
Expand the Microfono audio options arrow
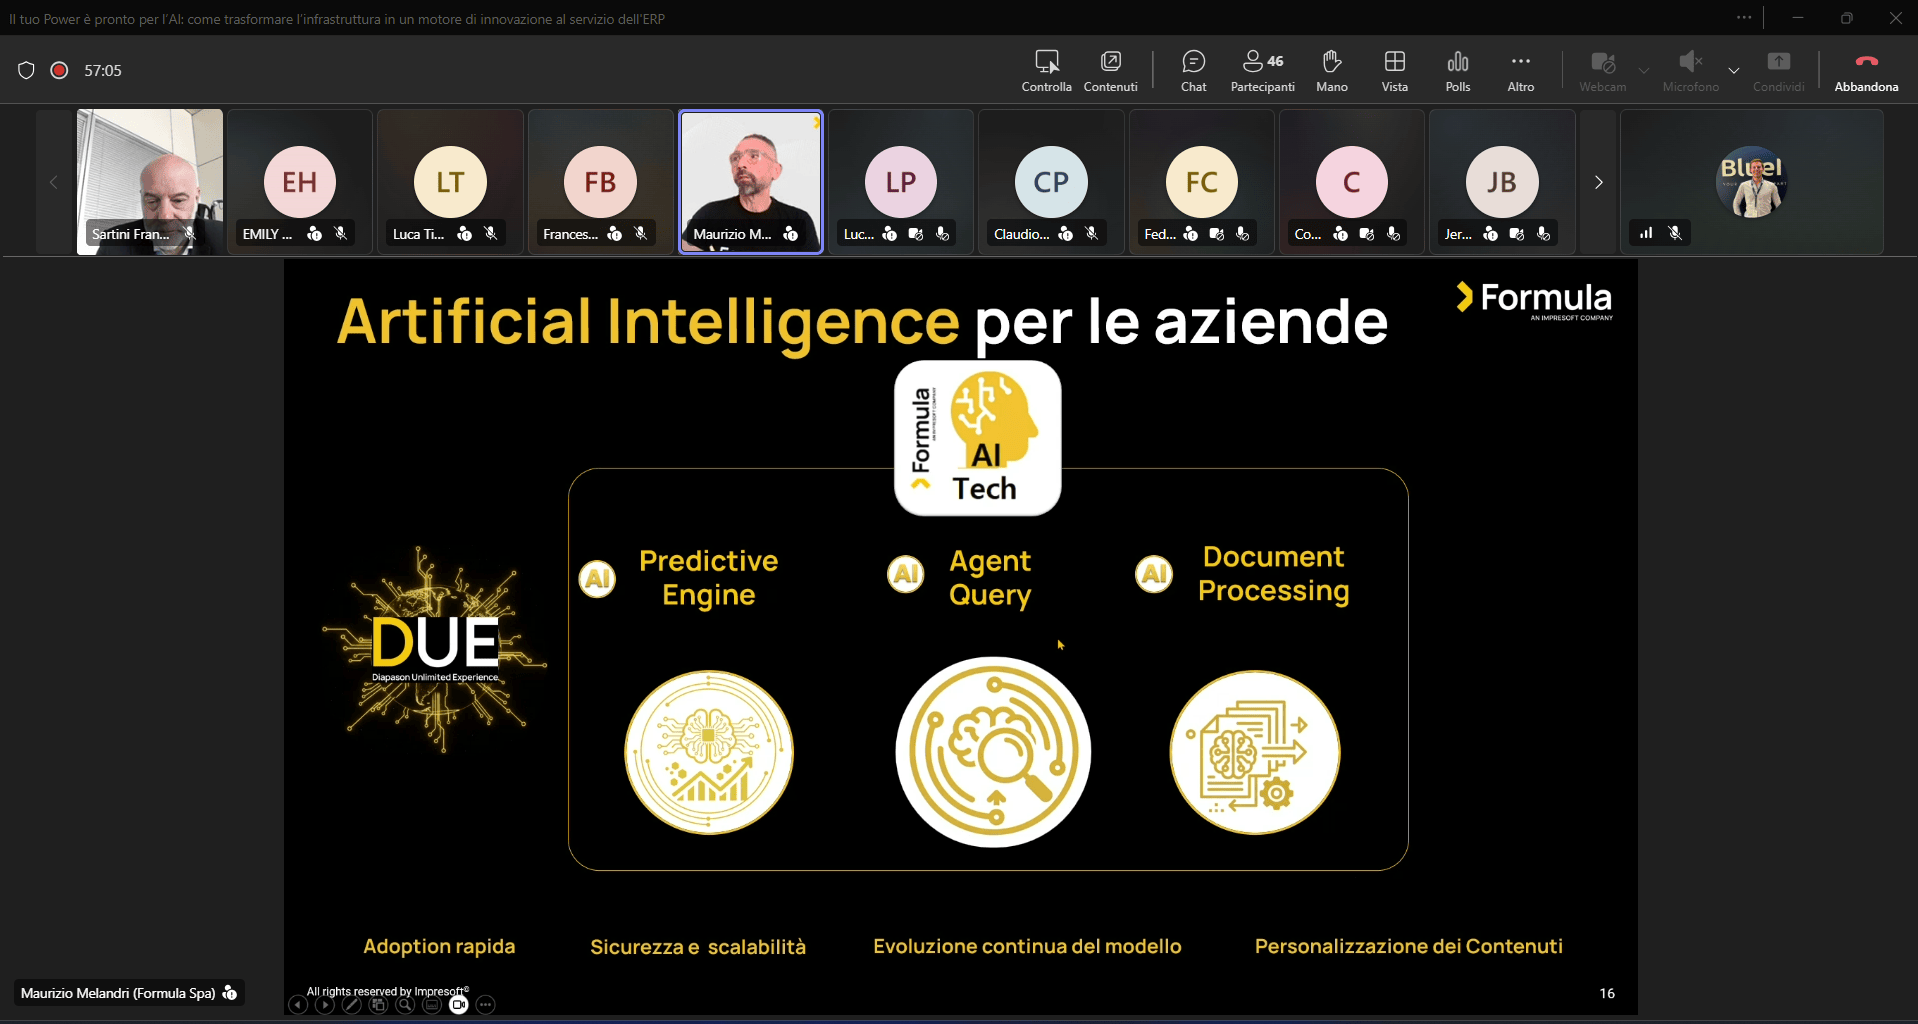pos(1734,71)
